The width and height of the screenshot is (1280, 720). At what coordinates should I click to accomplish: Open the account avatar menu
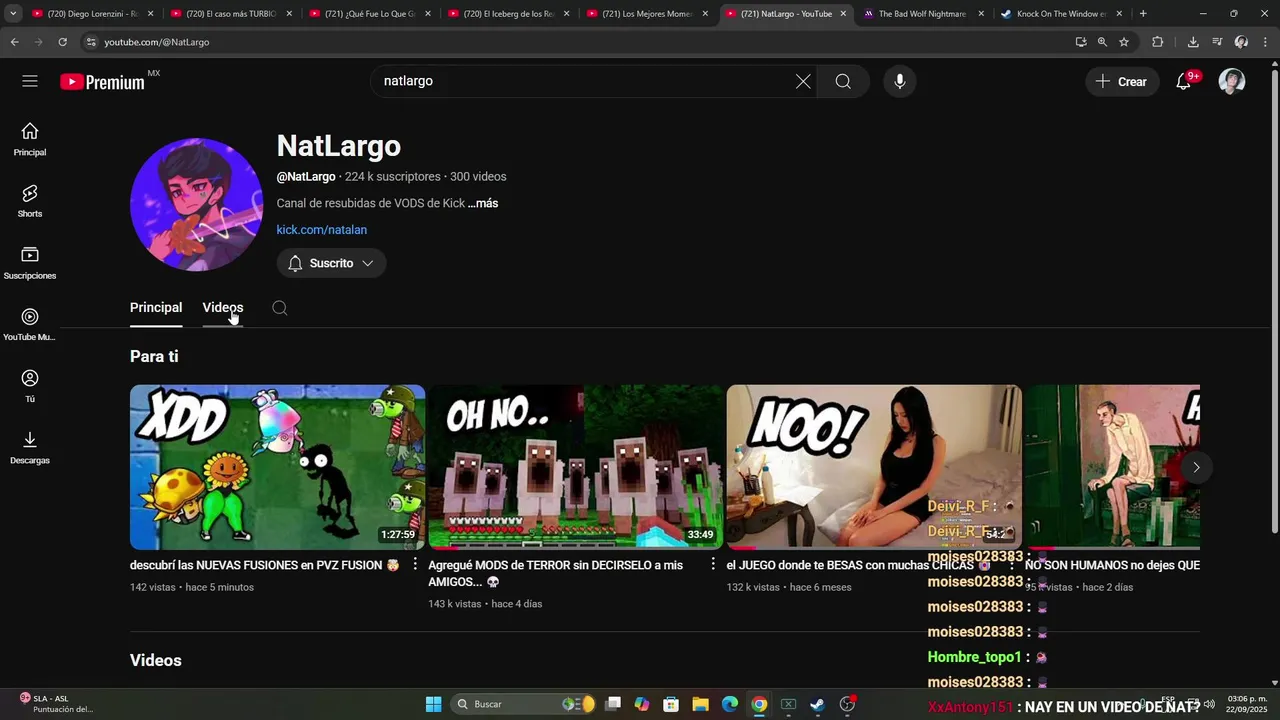(x=1232, y=82)
